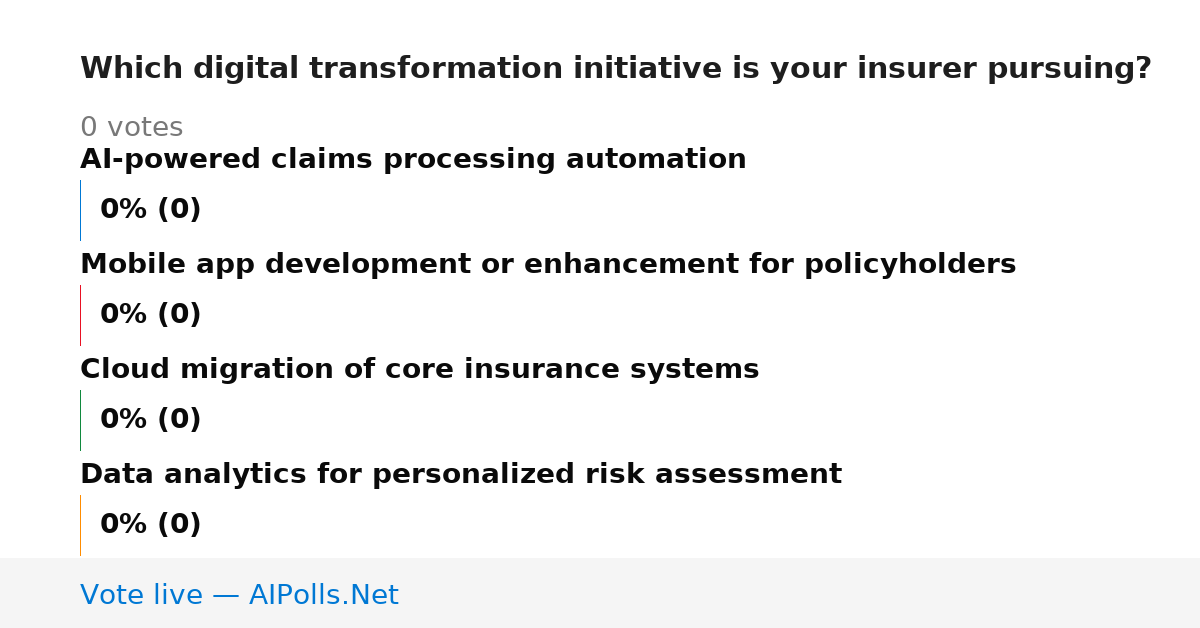Select Mobile app development or enhancement option
Viewport: 1200px width, 628px height.
[x=548, y=265]
